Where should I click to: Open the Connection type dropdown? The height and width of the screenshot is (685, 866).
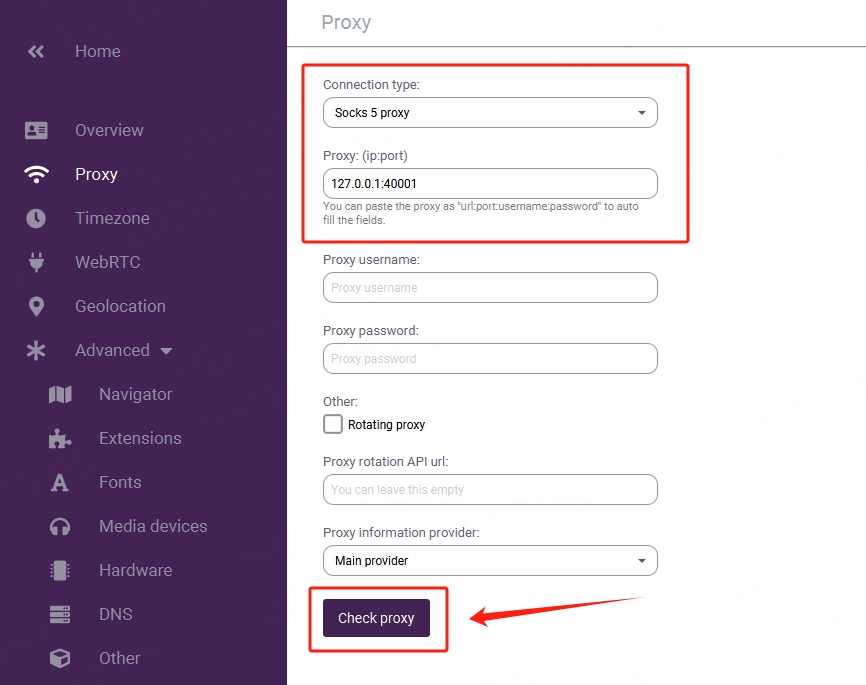(x=490, y=113)
